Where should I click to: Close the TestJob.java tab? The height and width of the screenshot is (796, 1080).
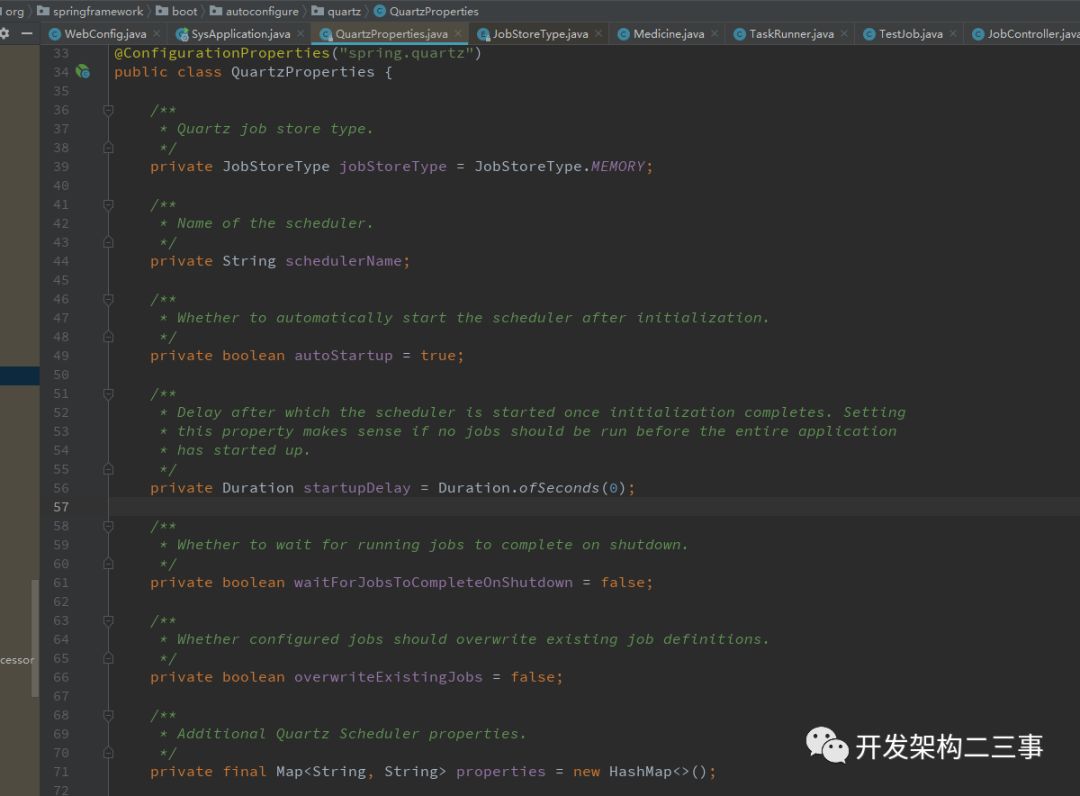[x=953, y=33]
